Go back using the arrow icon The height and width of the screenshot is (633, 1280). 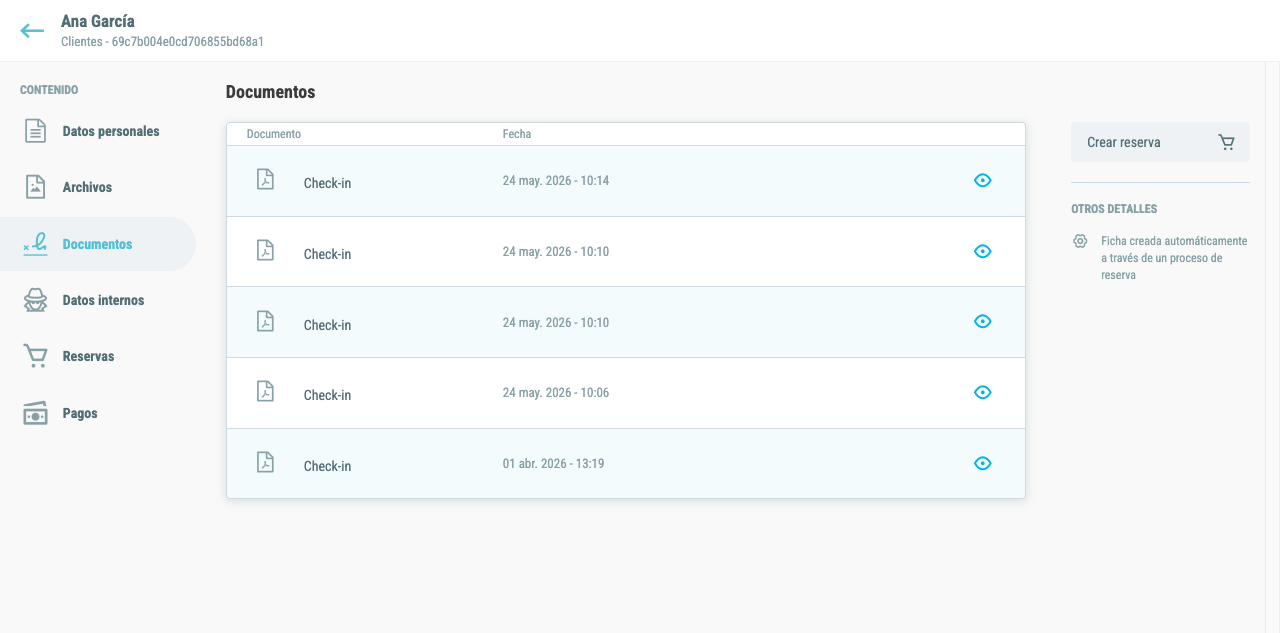pos(32,31)
